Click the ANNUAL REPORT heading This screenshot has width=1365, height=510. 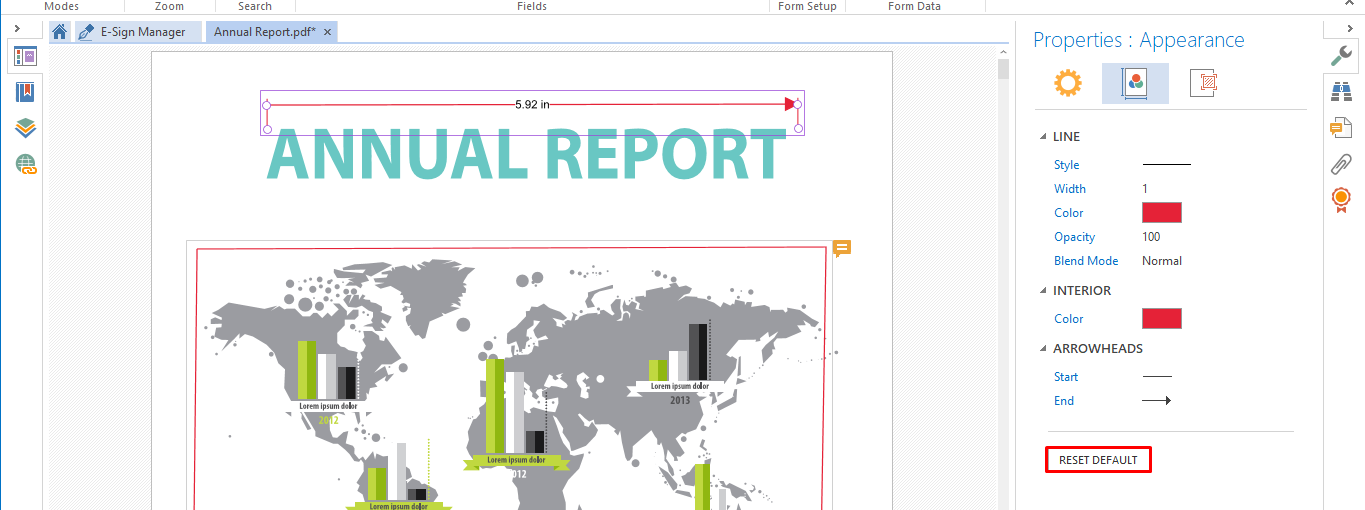pyautogui.click(x=527, y=155)
